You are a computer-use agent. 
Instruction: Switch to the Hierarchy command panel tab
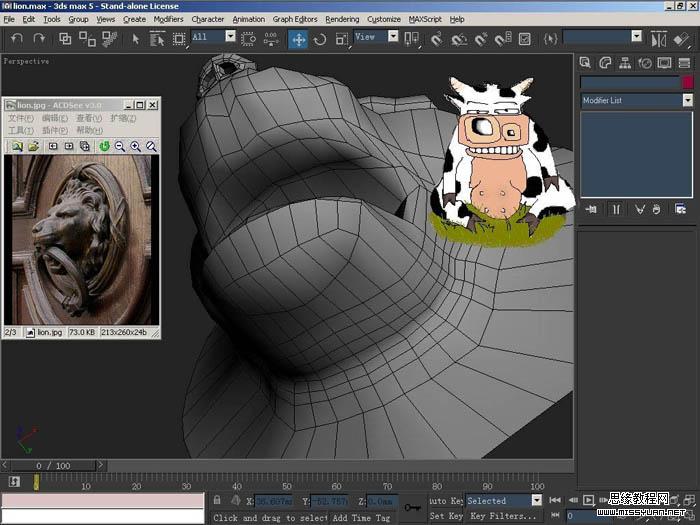(625, 63)
